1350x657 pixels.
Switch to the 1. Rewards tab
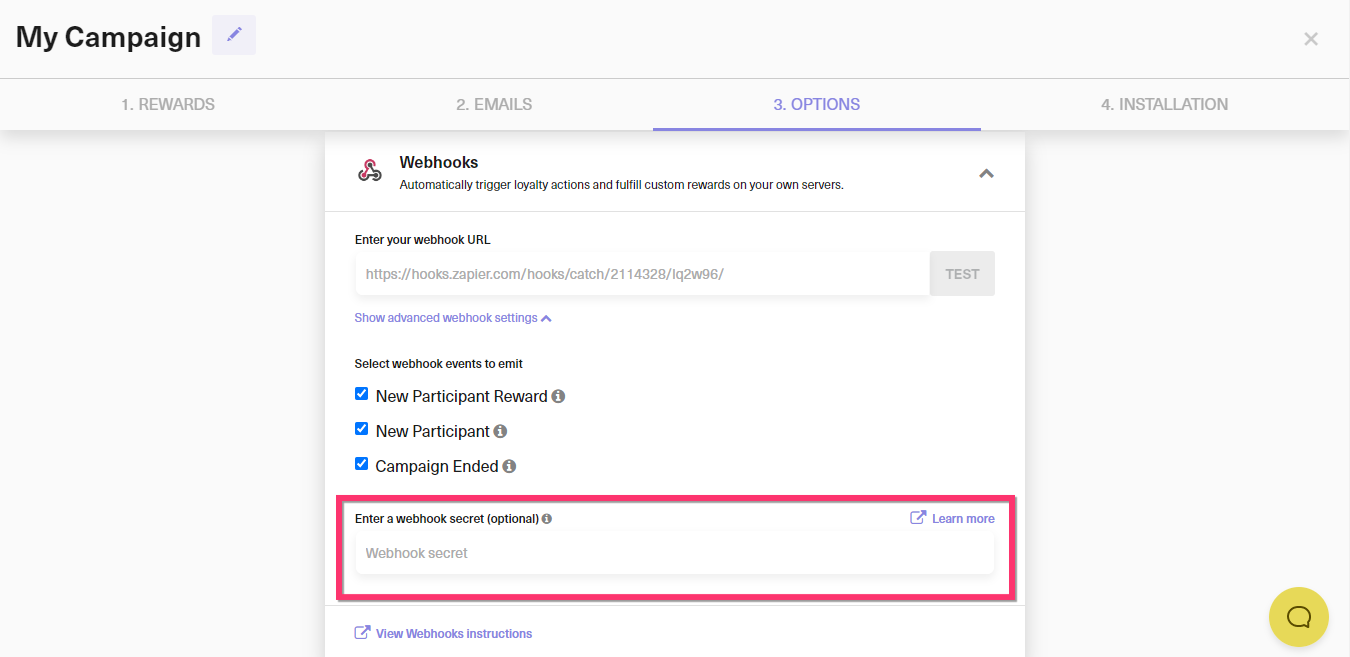[168, 104]
